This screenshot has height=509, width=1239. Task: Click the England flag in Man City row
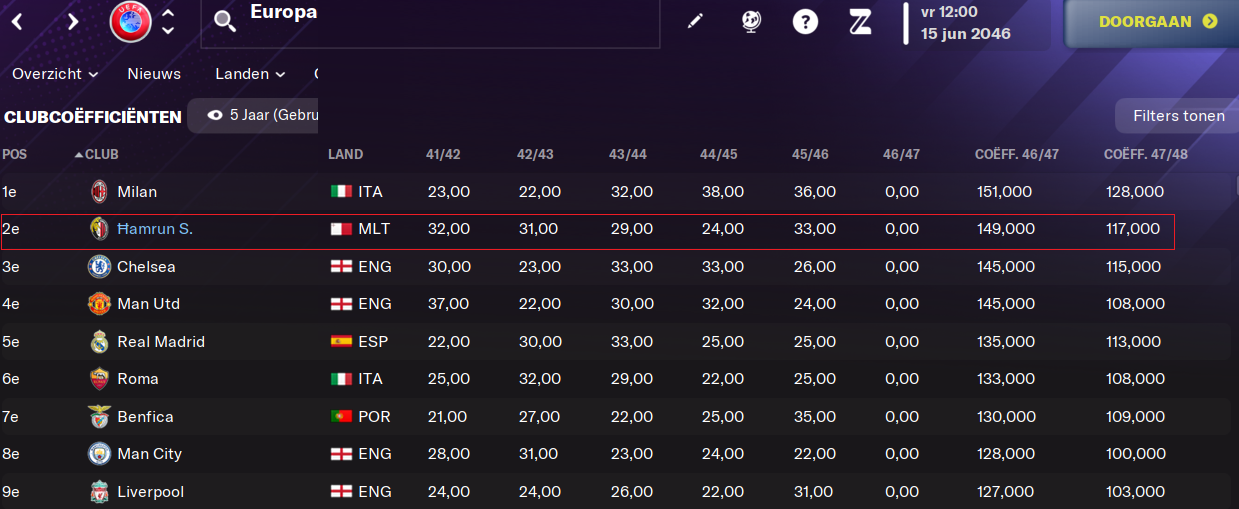coord(341,453)
